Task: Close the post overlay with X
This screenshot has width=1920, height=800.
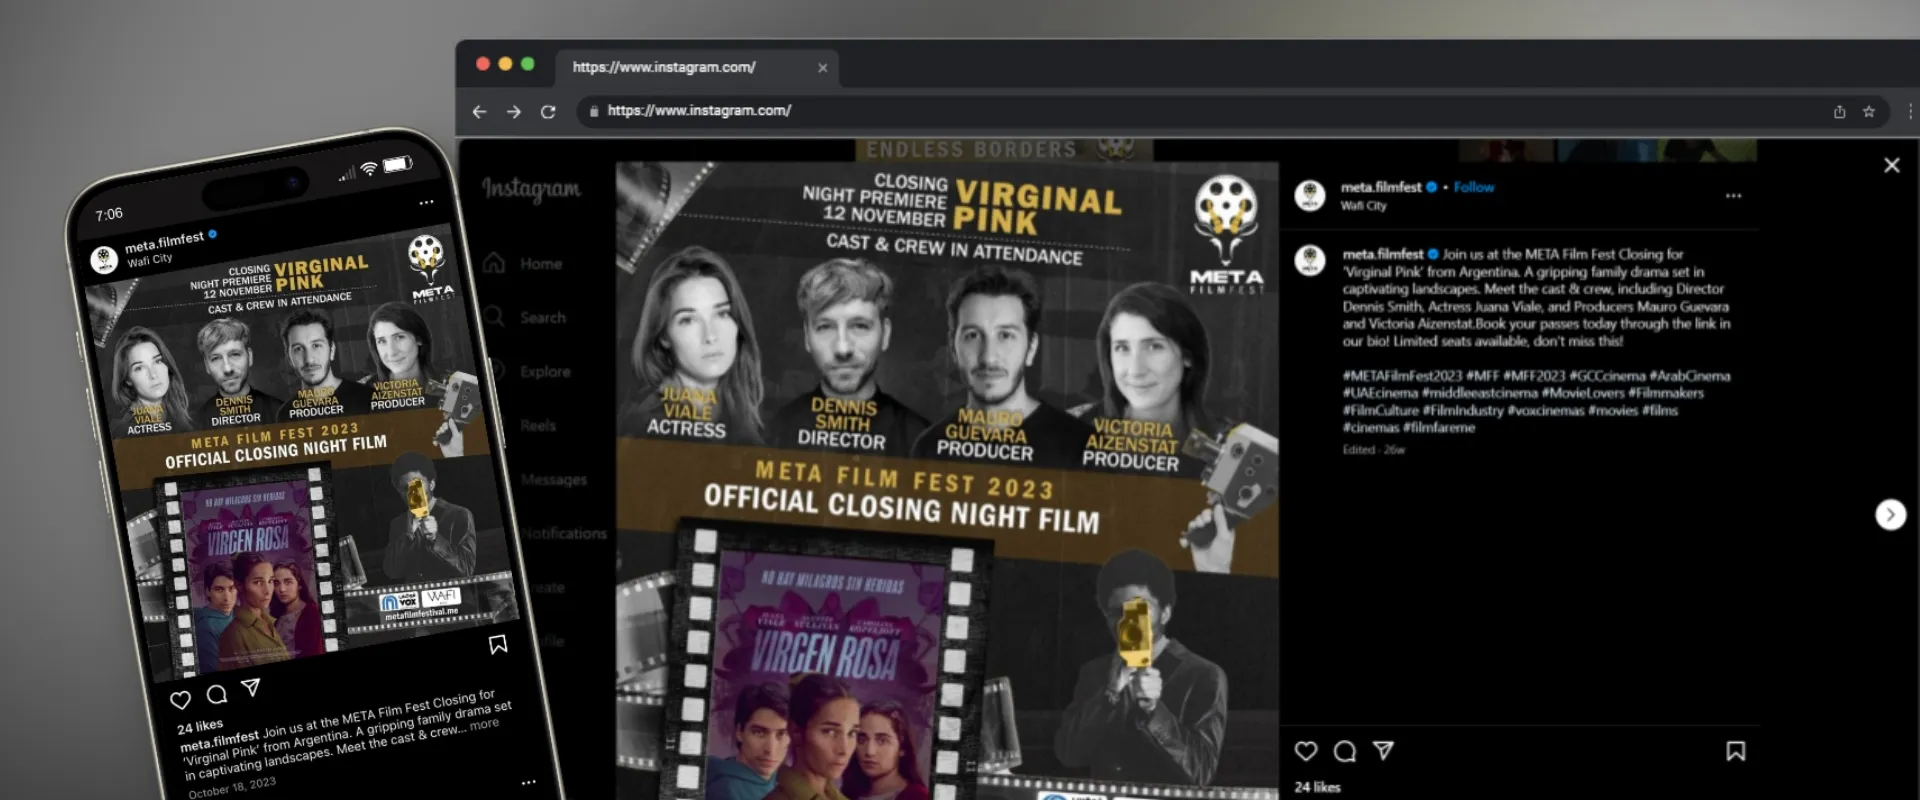Action: (1891, 166)
